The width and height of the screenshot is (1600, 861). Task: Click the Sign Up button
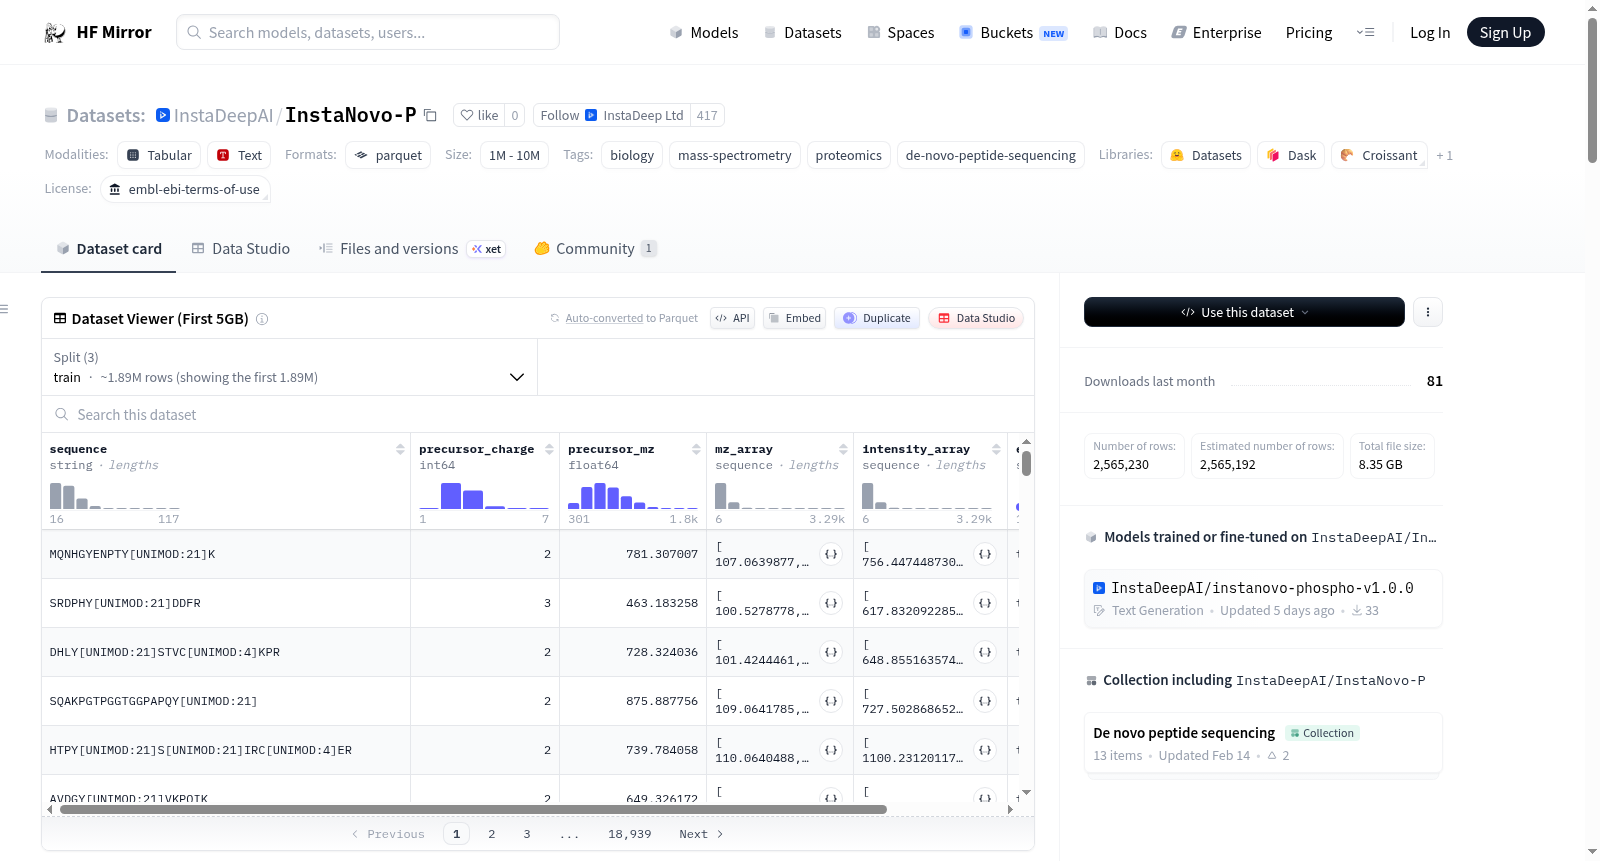(1505, 32)
